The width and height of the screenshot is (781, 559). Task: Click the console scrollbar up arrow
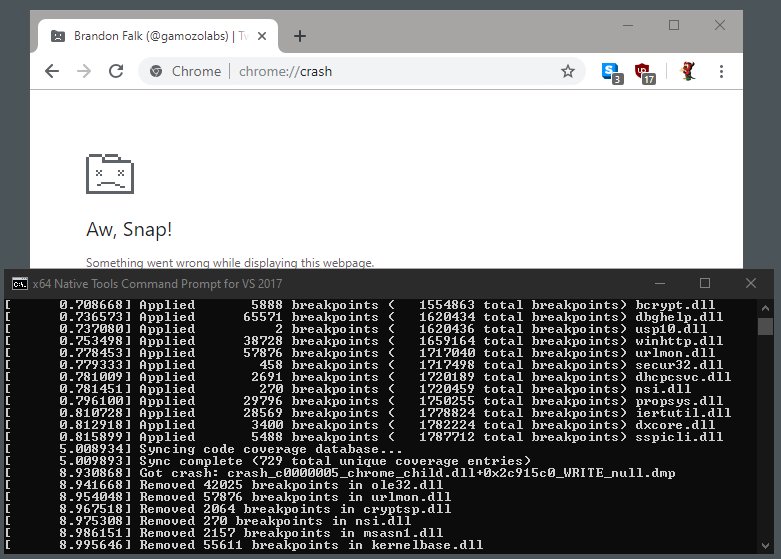point(765,308)
